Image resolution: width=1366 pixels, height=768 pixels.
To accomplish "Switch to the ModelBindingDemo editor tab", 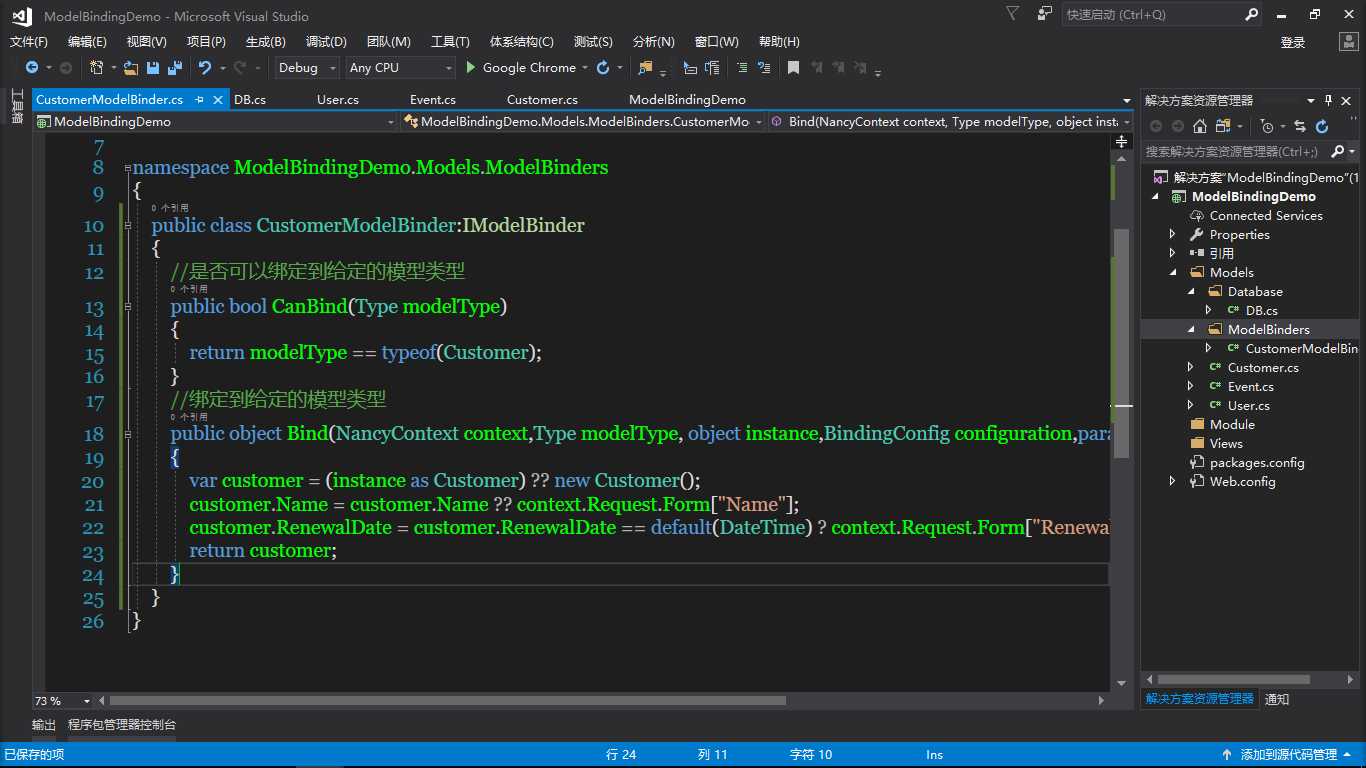I will pos(687,100).
